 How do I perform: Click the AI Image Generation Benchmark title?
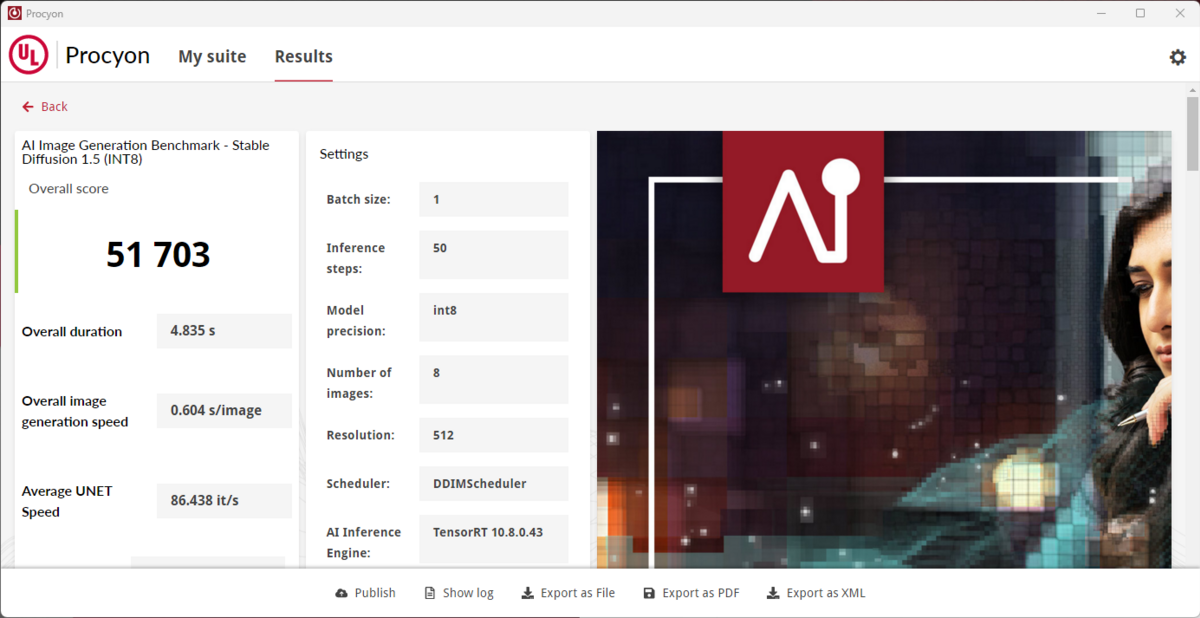coord(146,152)
